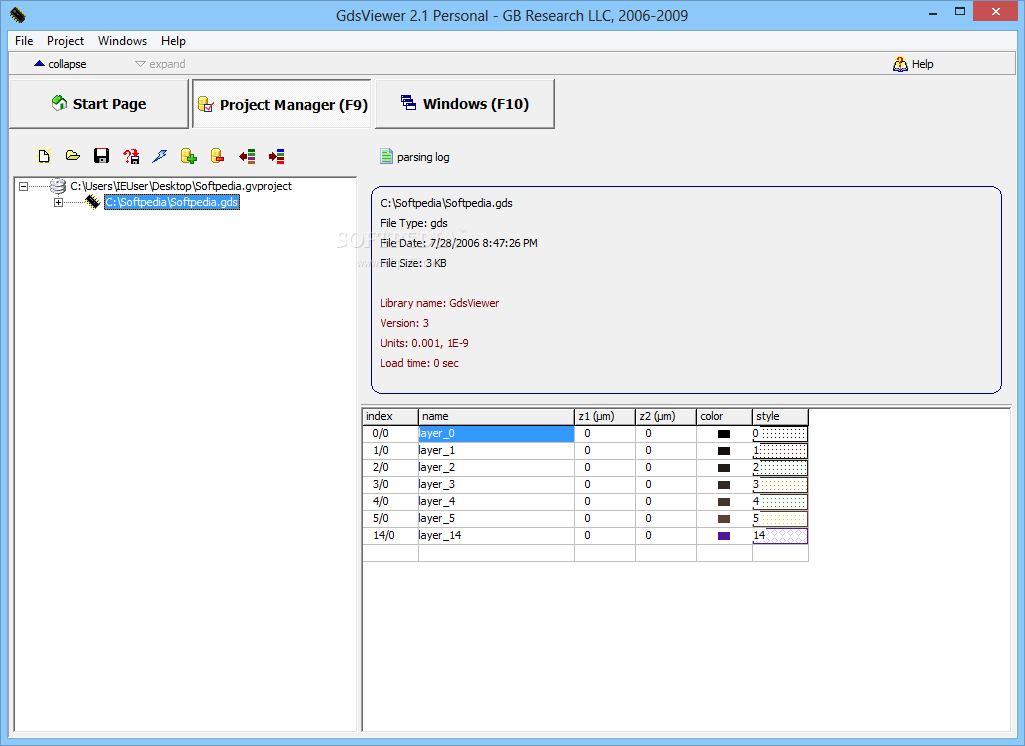Click the 3/0 index cell
Image resolution: width=1025 pixels, height=746 pixels.
coord(390,484)
